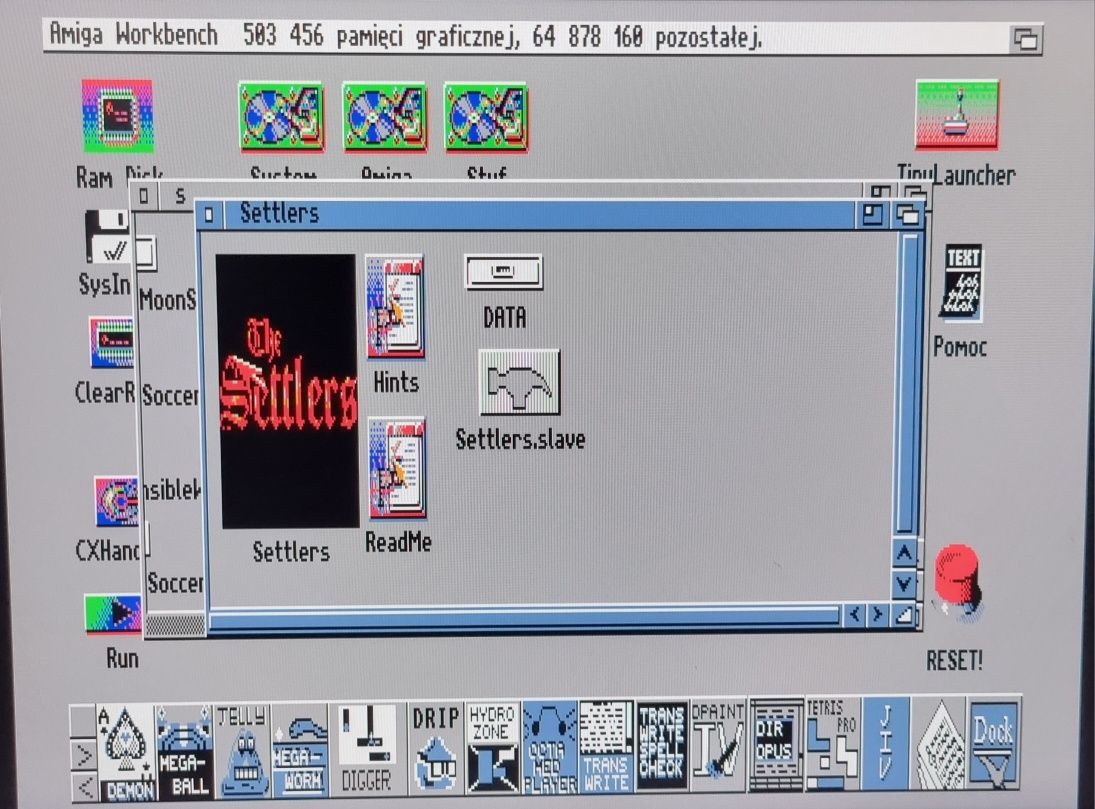Open the Hints document icon
This screenshot has width=1095, height=809.
tap(395, 307)
